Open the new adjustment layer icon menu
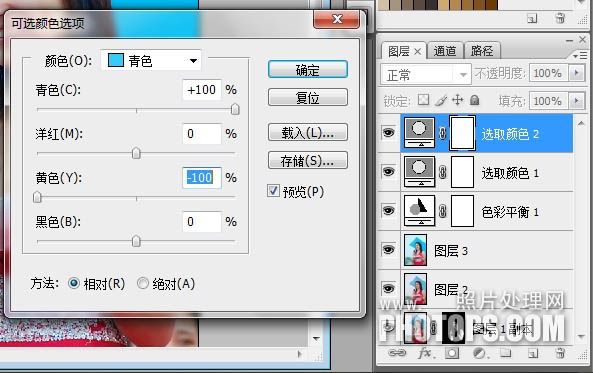This screenshot has height=373, width=593. click(x=480, y=353)
